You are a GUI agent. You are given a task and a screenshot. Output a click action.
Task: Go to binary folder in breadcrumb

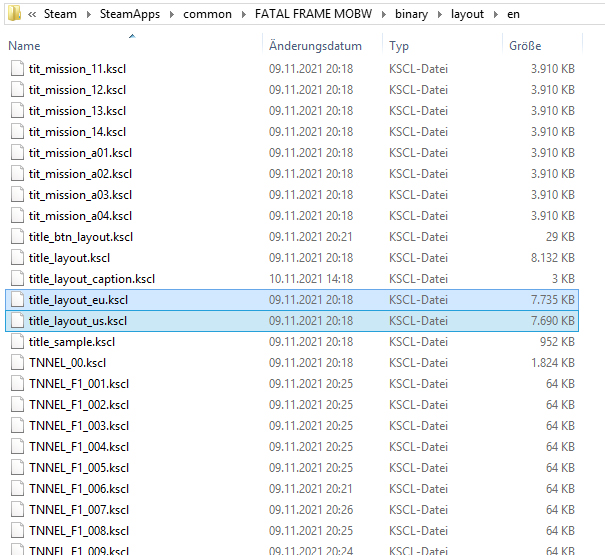tap(411, 14)
